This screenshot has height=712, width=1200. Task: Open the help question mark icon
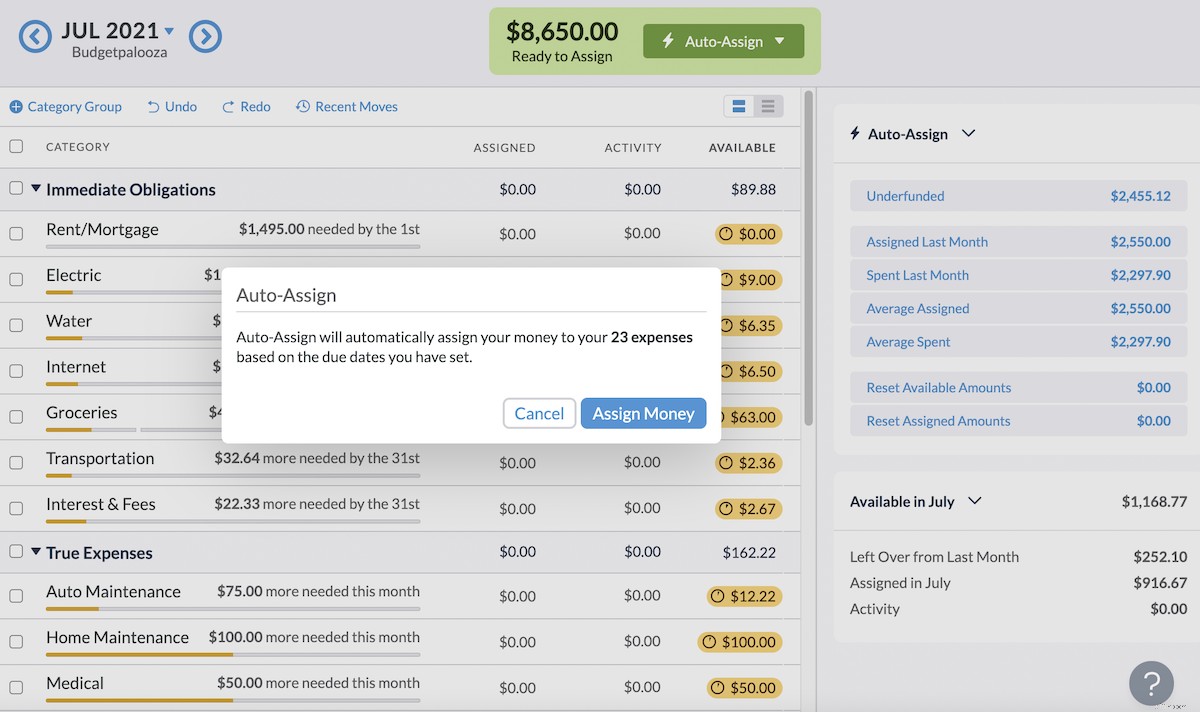pos(1151,683)
